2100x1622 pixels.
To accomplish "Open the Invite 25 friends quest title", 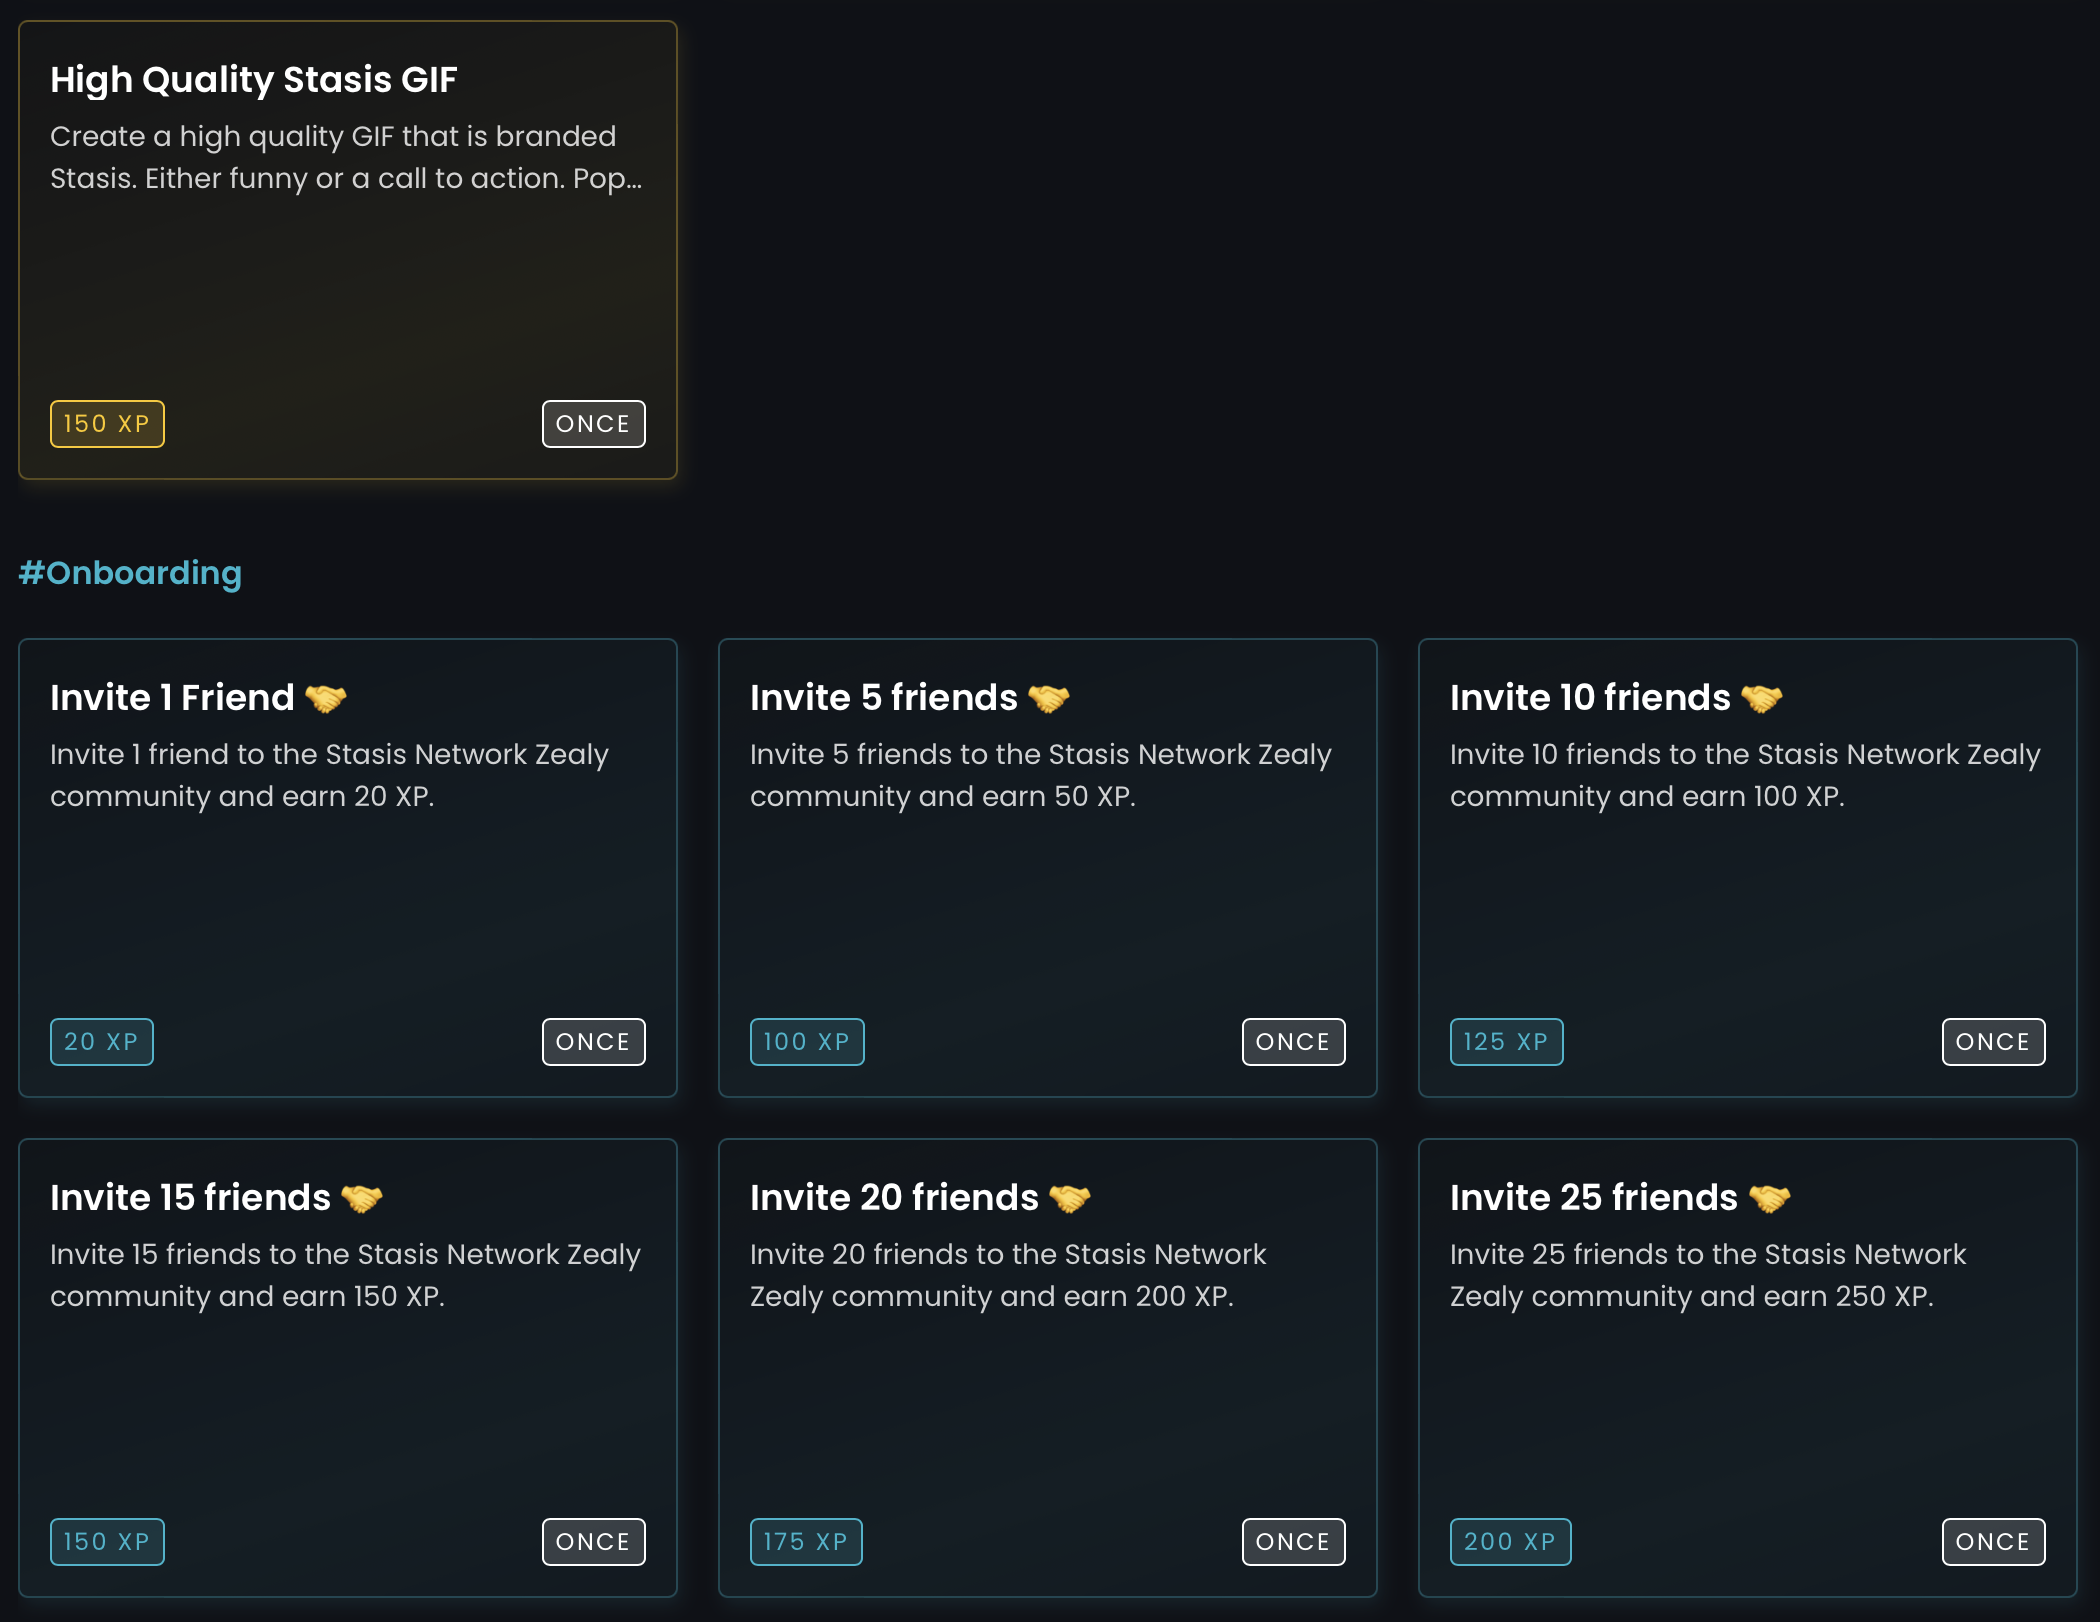I will pos(1594,1197).
